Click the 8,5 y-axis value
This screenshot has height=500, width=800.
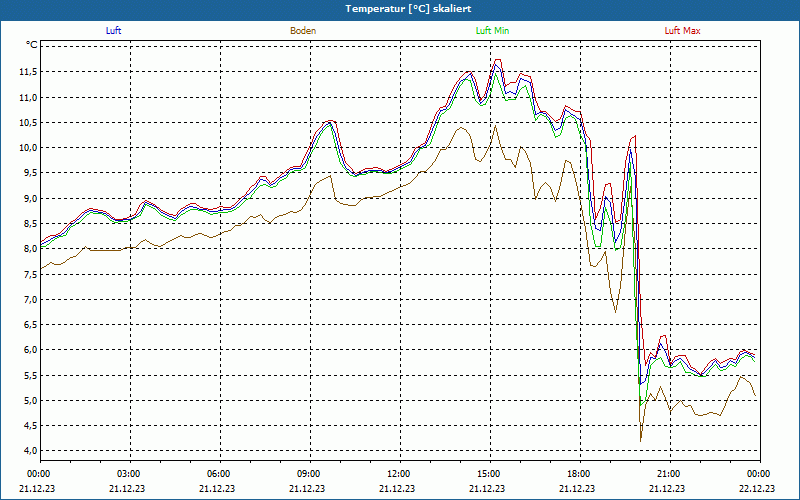[30, 223]
